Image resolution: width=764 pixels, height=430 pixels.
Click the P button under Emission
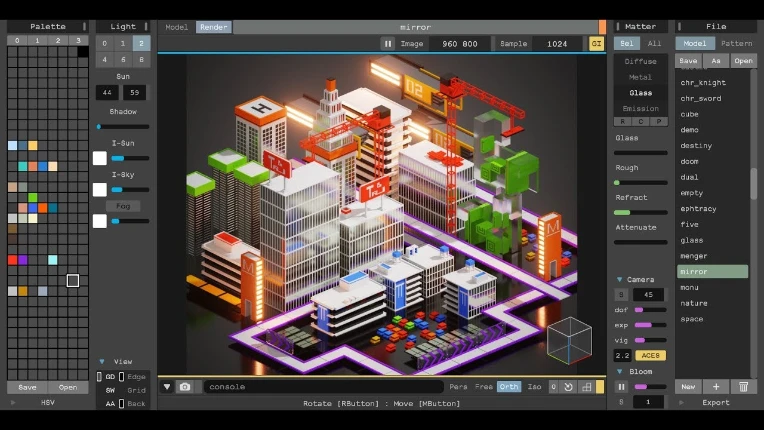tap(659, 122)
